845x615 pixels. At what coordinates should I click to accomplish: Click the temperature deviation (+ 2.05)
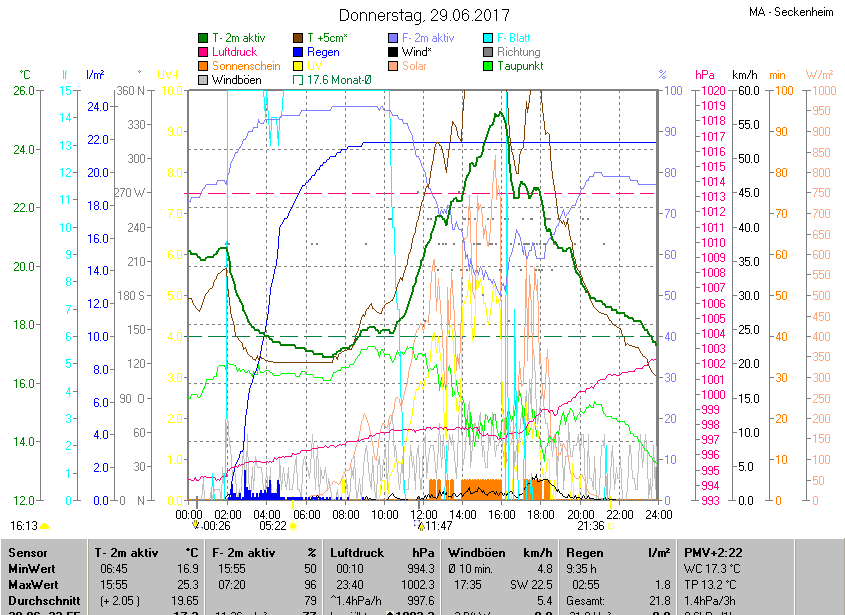120,600
